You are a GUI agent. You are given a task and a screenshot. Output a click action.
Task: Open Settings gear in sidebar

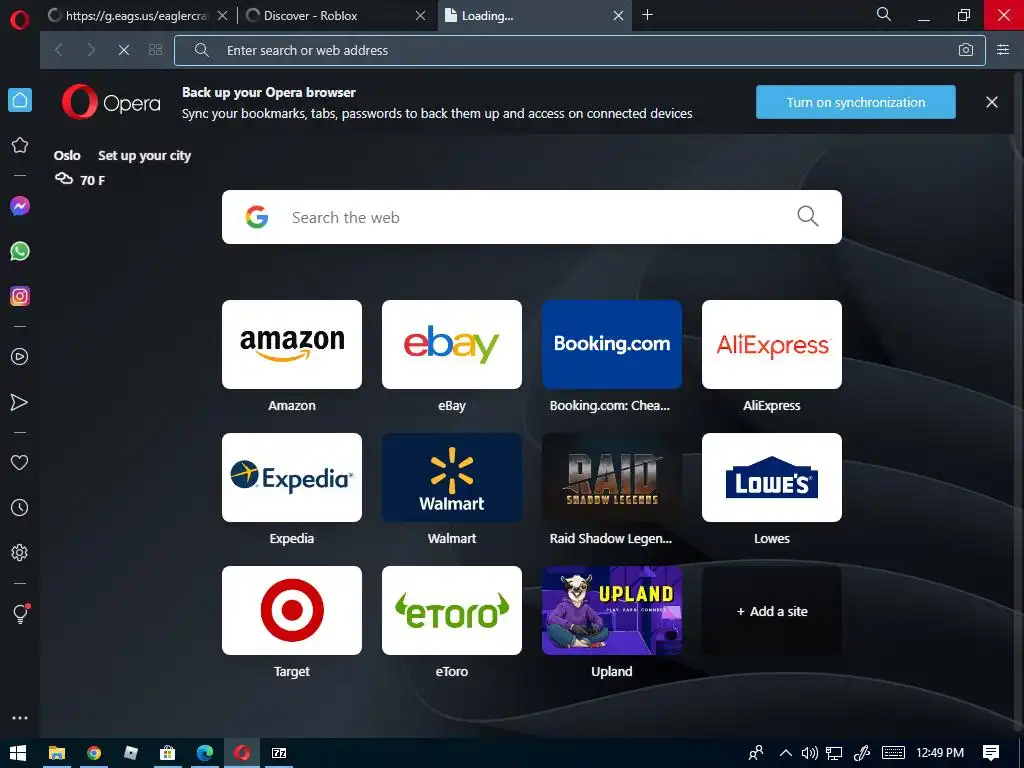[x=20, y=552]
